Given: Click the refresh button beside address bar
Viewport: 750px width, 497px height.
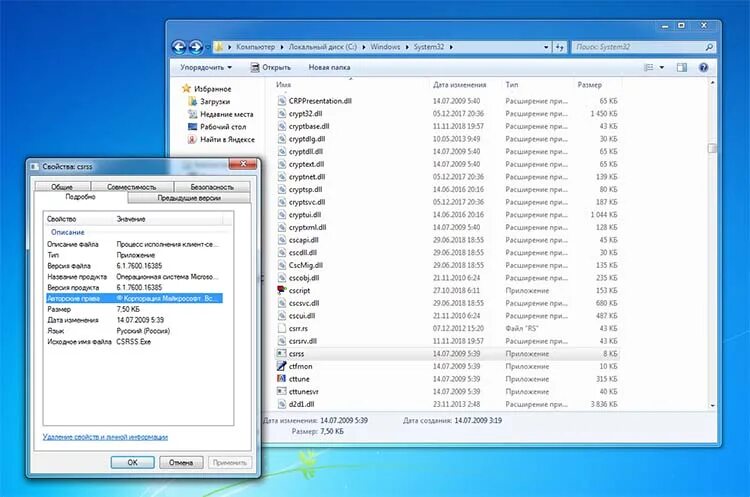Looking at the screenshot, I should pyautogui.click(x=560, y=47).
